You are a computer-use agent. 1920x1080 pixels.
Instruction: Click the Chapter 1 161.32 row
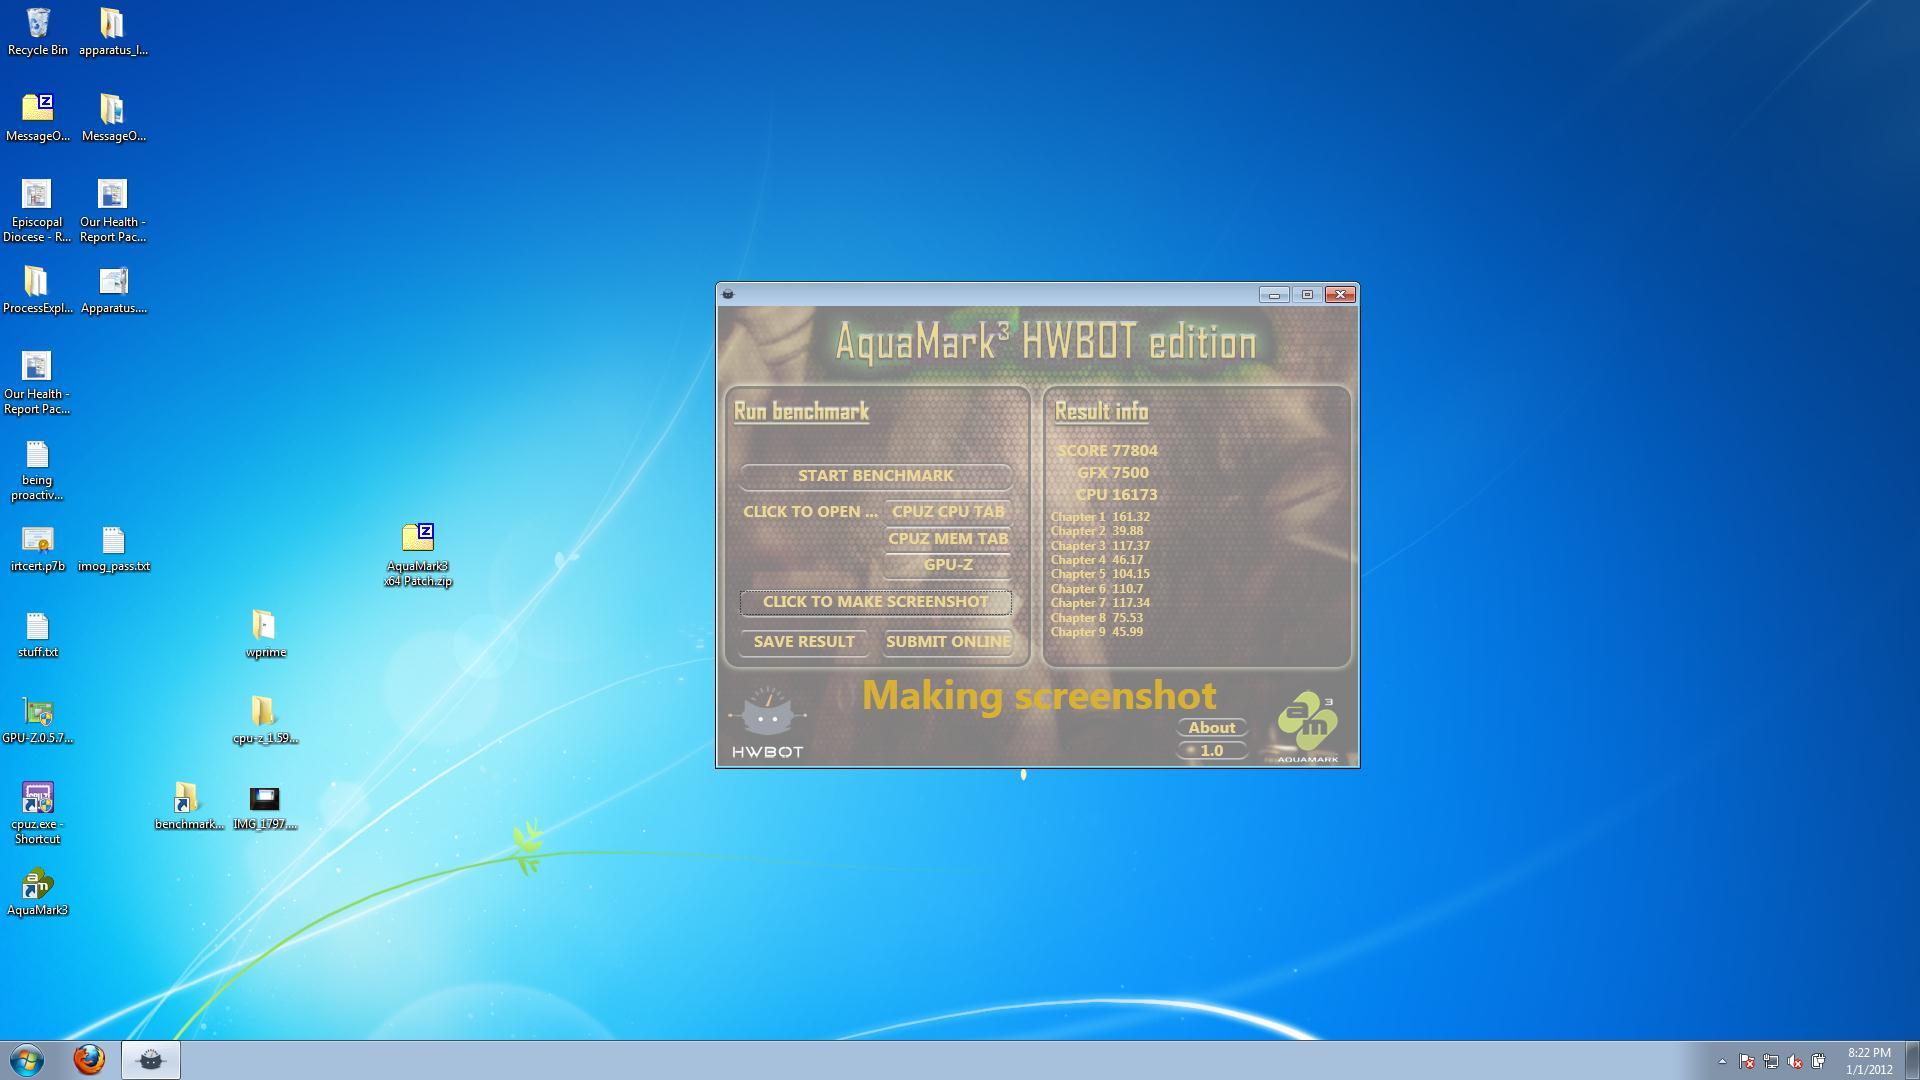1100,517
